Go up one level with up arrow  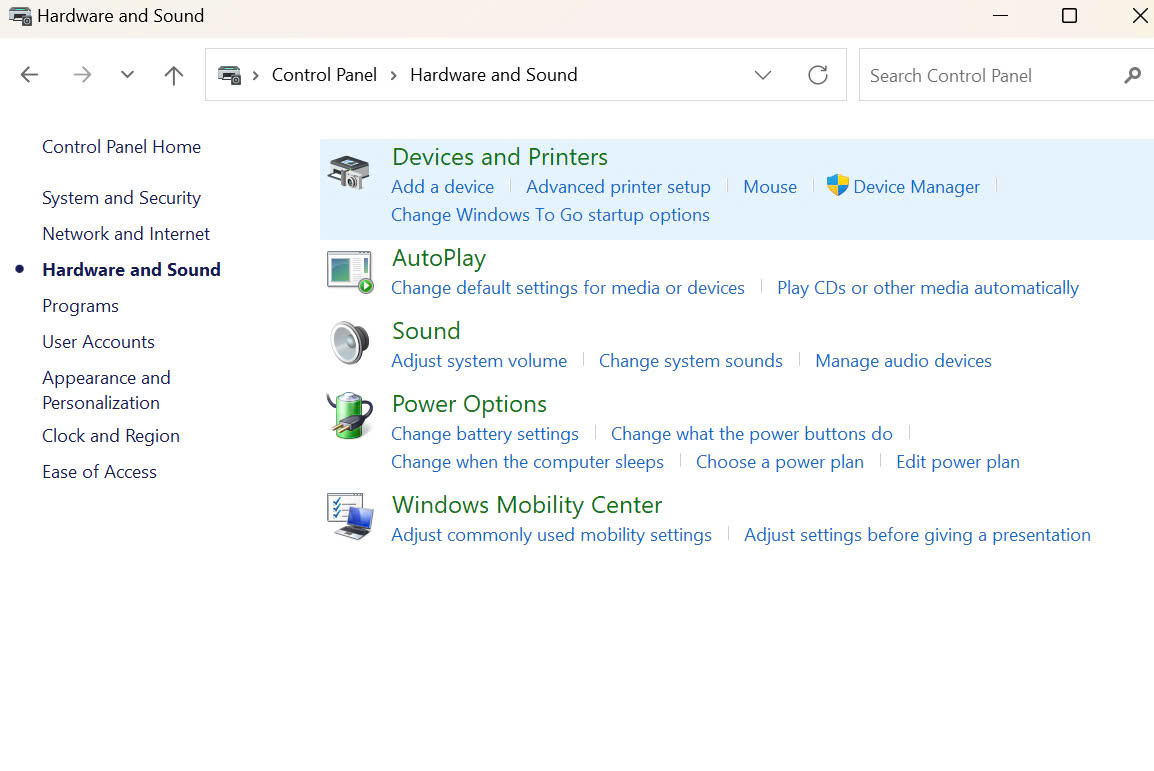click(x=174, y=75)
